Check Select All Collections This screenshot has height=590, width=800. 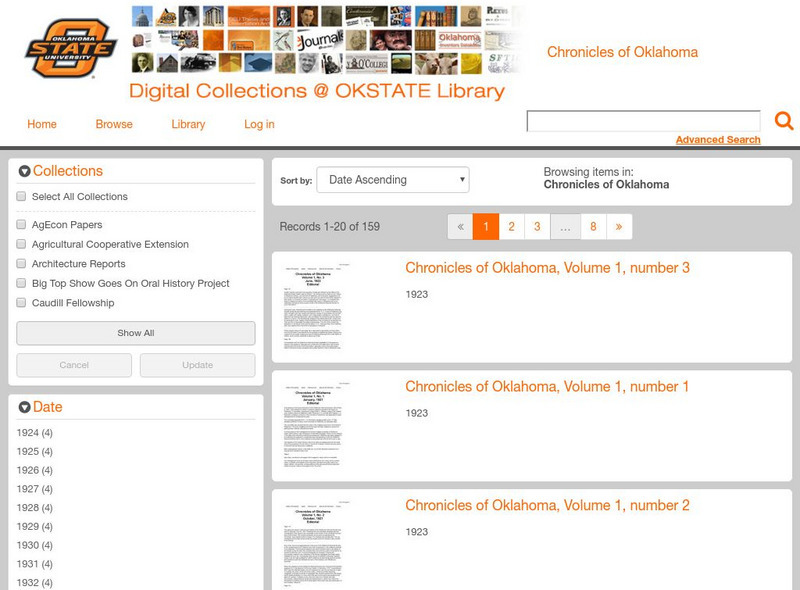click(x=21, y=196)
